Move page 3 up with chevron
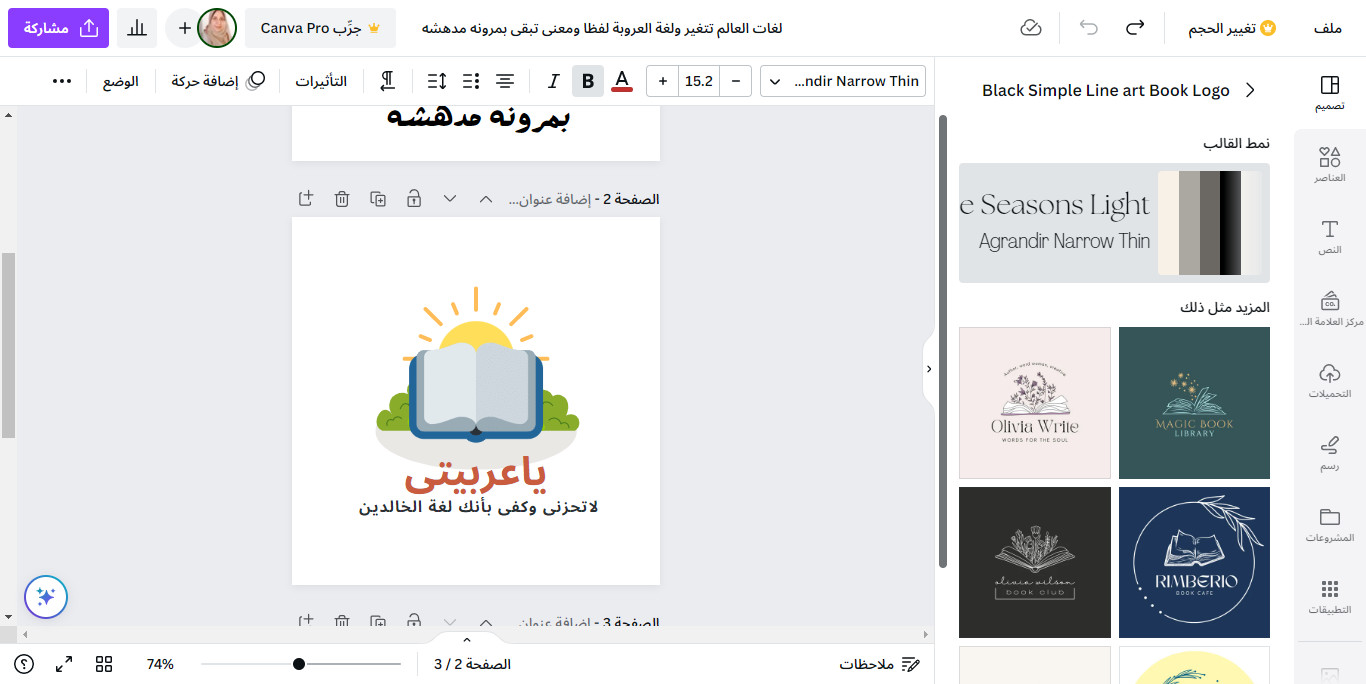 pos(486,621)
